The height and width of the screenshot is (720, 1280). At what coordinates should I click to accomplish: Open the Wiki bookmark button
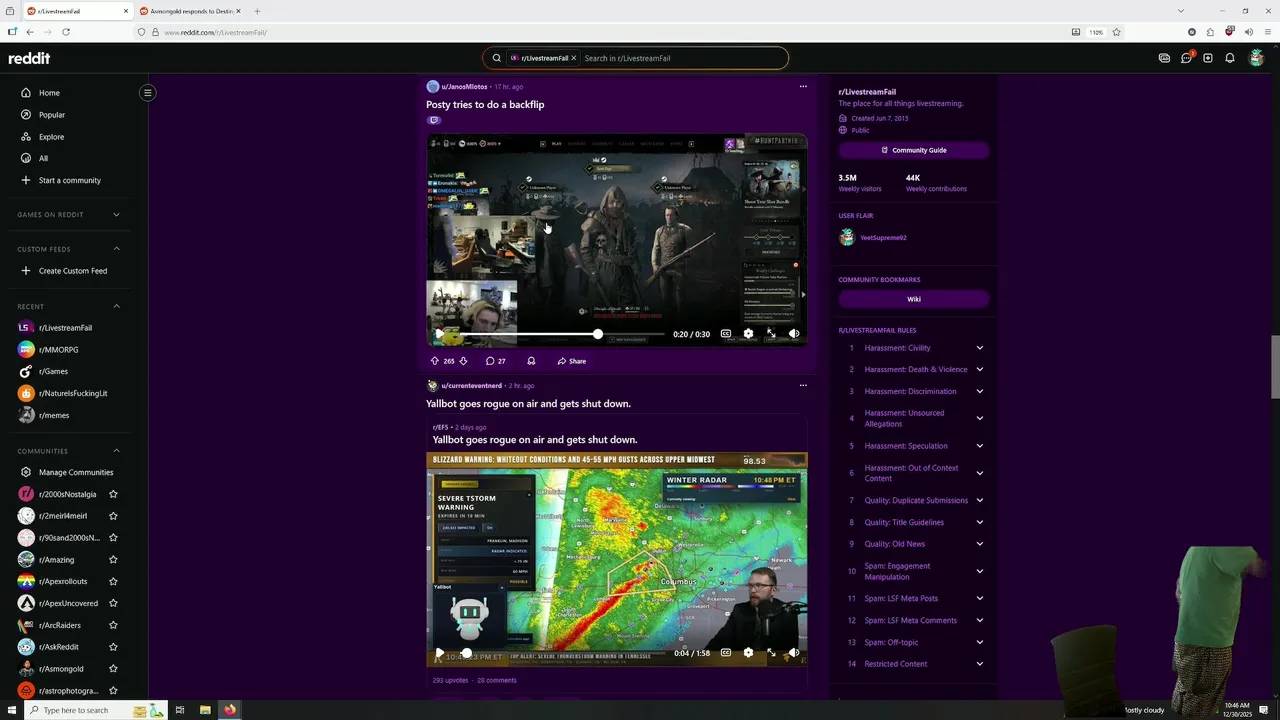pyautogui.click(x=914, y=299)
